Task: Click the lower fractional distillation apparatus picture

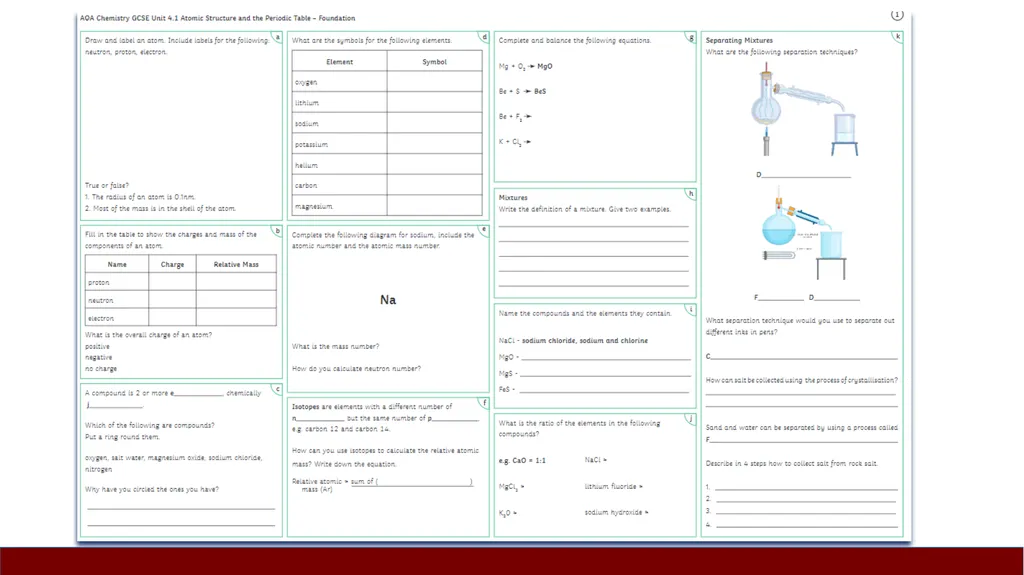Action: click(804, 234)
